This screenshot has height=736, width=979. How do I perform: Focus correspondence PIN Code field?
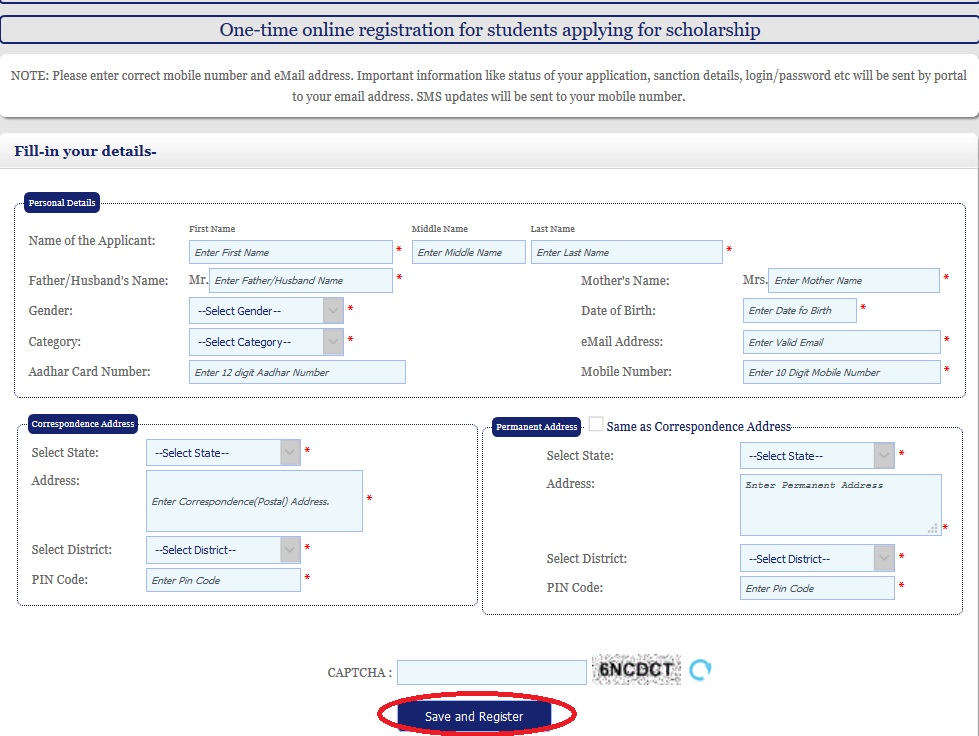224,580
